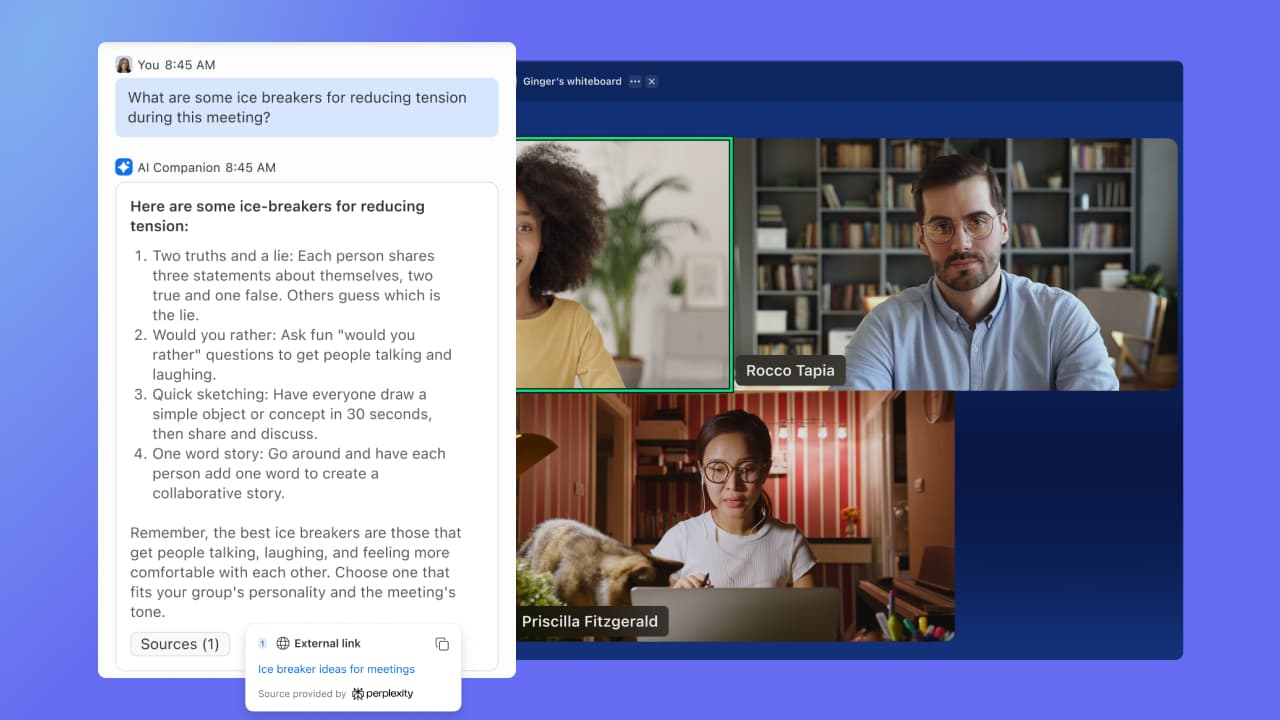Image resolution: width=1280 pixels, height=720 pixels.
Task: Click the 'Two truths and a lie' suggestion
Action: 295,285
